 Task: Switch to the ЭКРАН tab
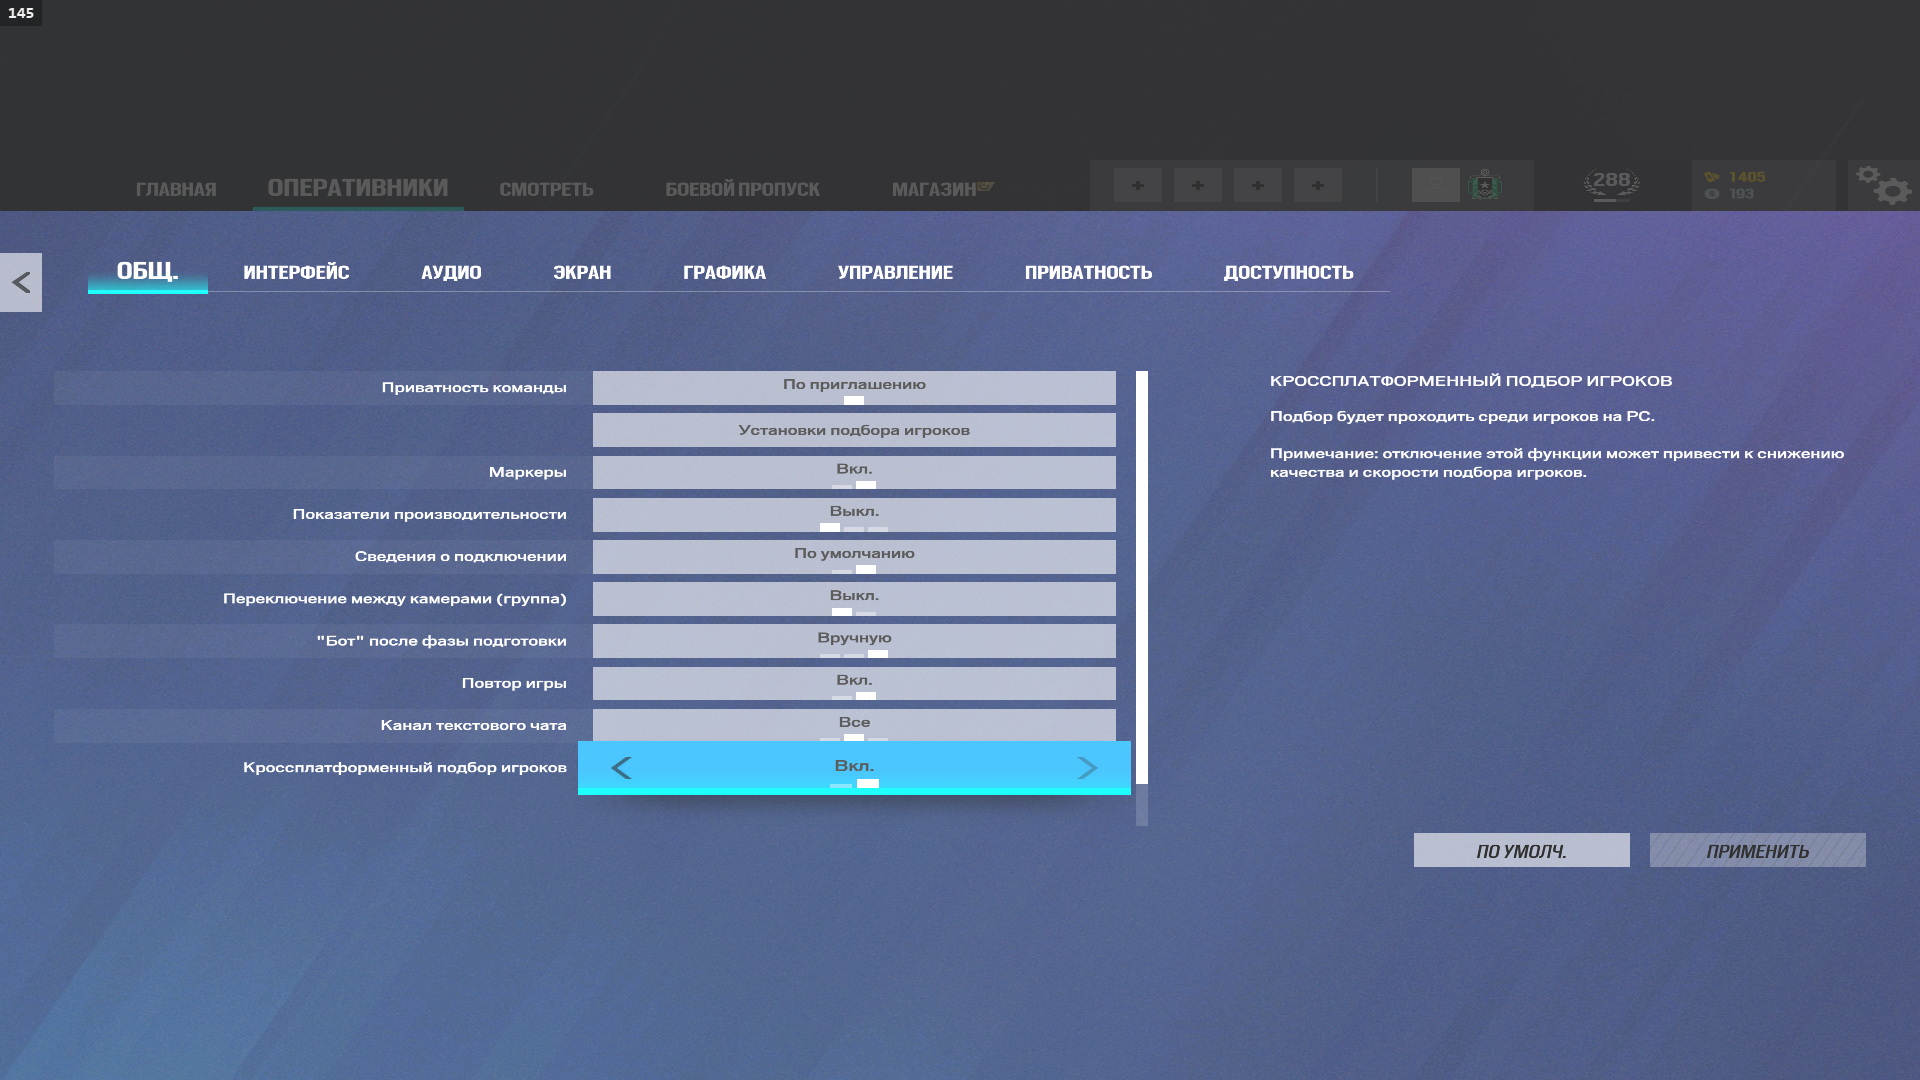pos(582,272)
